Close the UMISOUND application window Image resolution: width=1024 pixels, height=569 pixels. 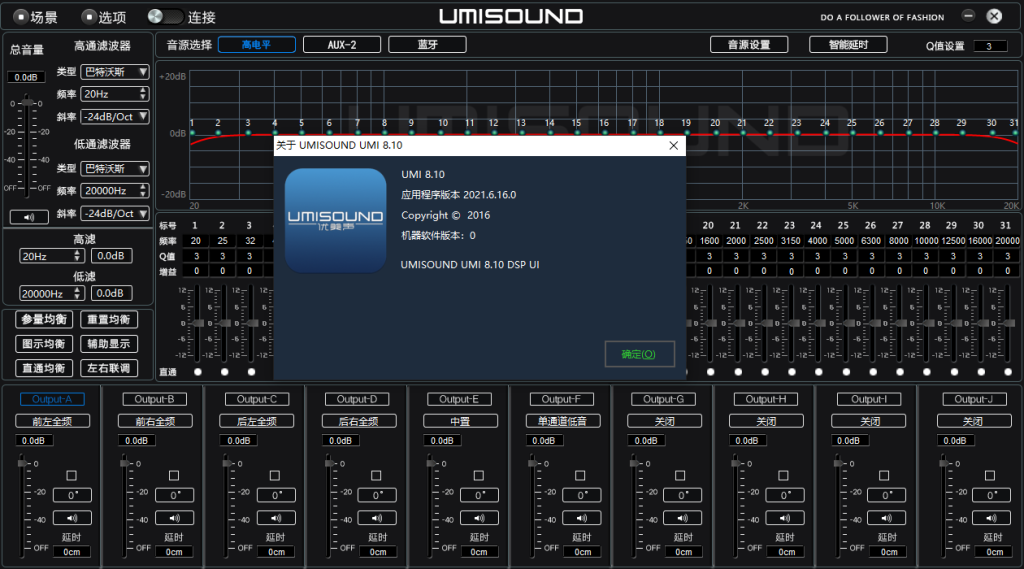pos(994,16)
